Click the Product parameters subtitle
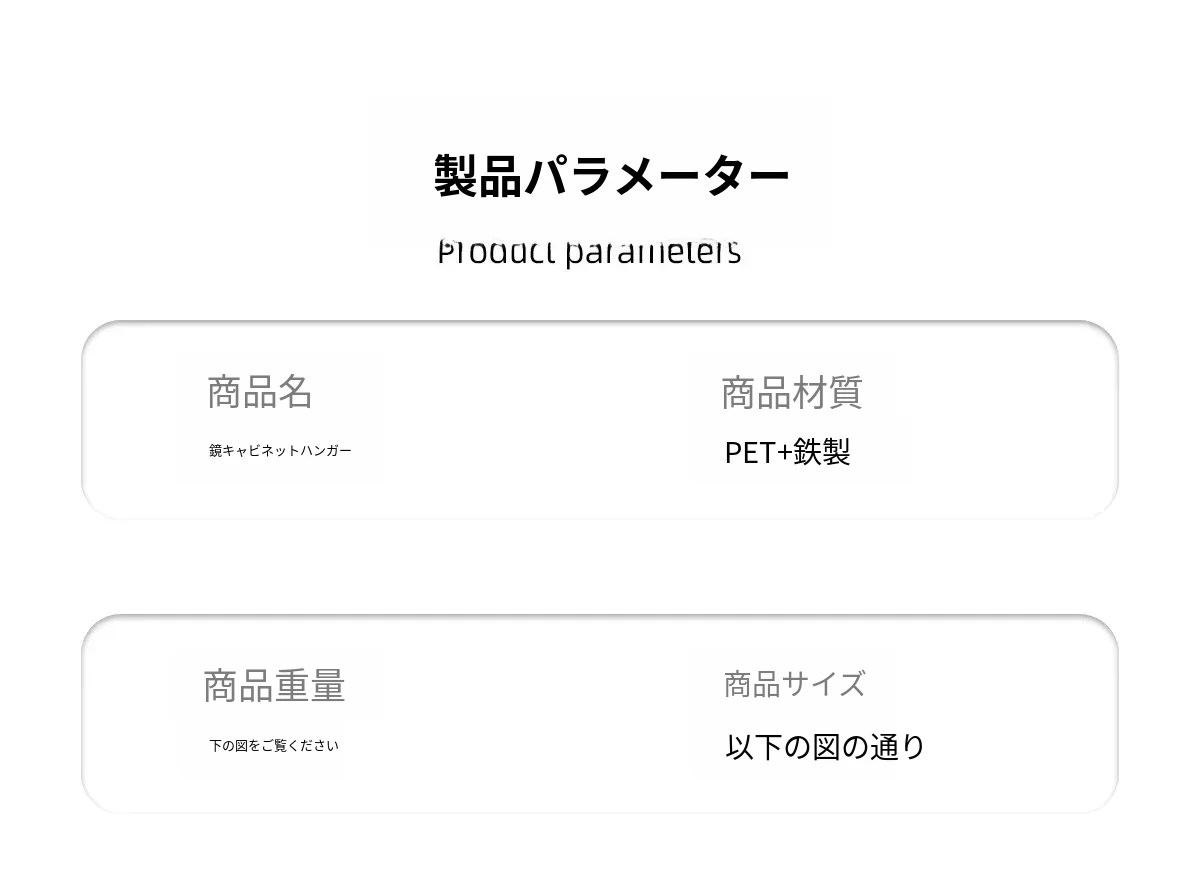The width and height of the screenshot is (1200, 884). coord(589,252)
